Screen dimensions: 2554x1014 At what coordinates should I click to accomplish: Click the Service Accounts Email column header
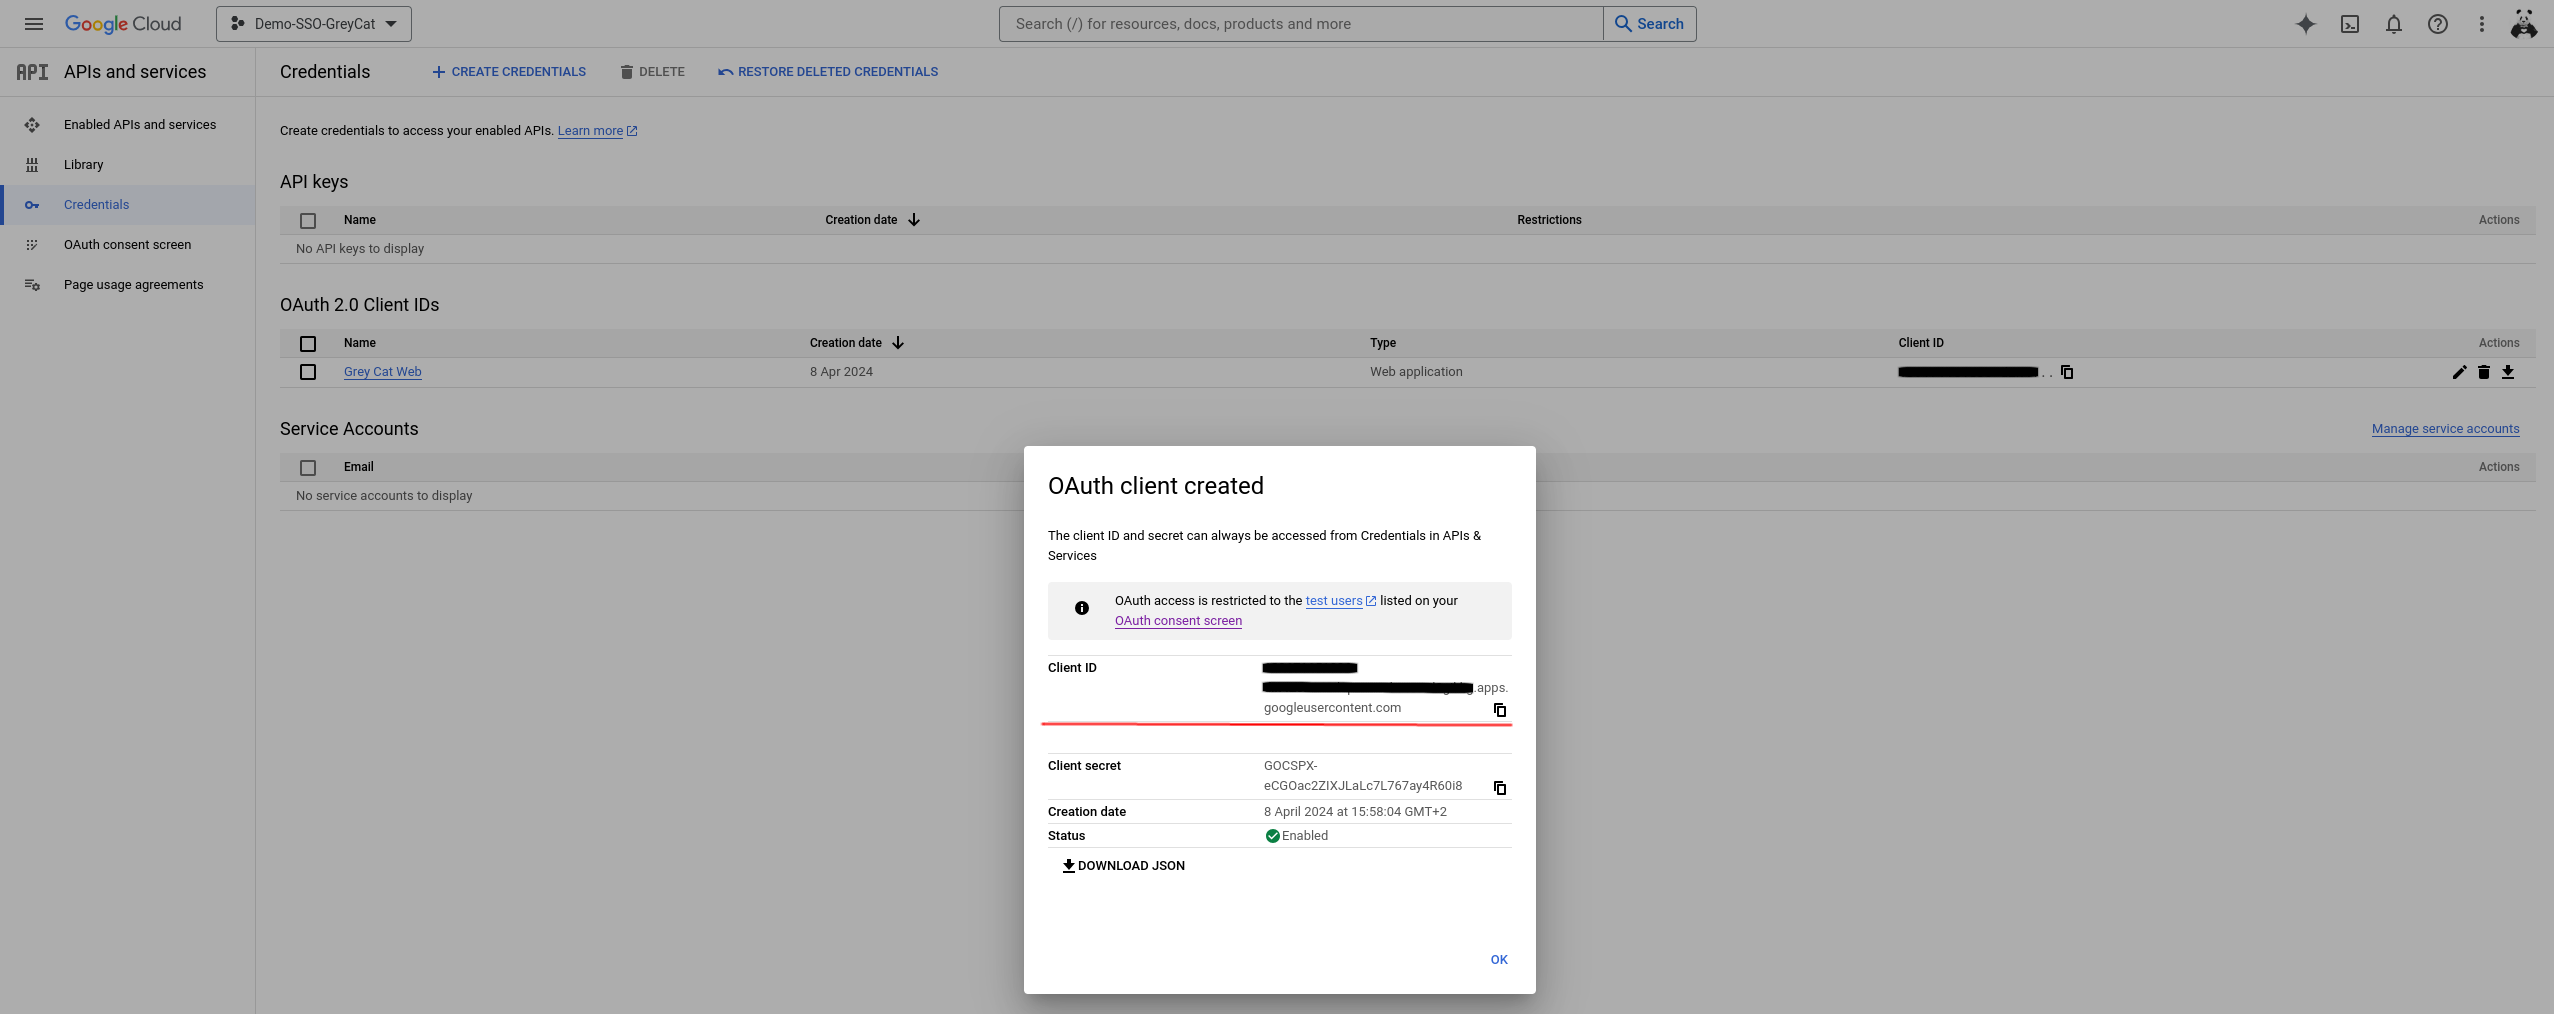358,467
